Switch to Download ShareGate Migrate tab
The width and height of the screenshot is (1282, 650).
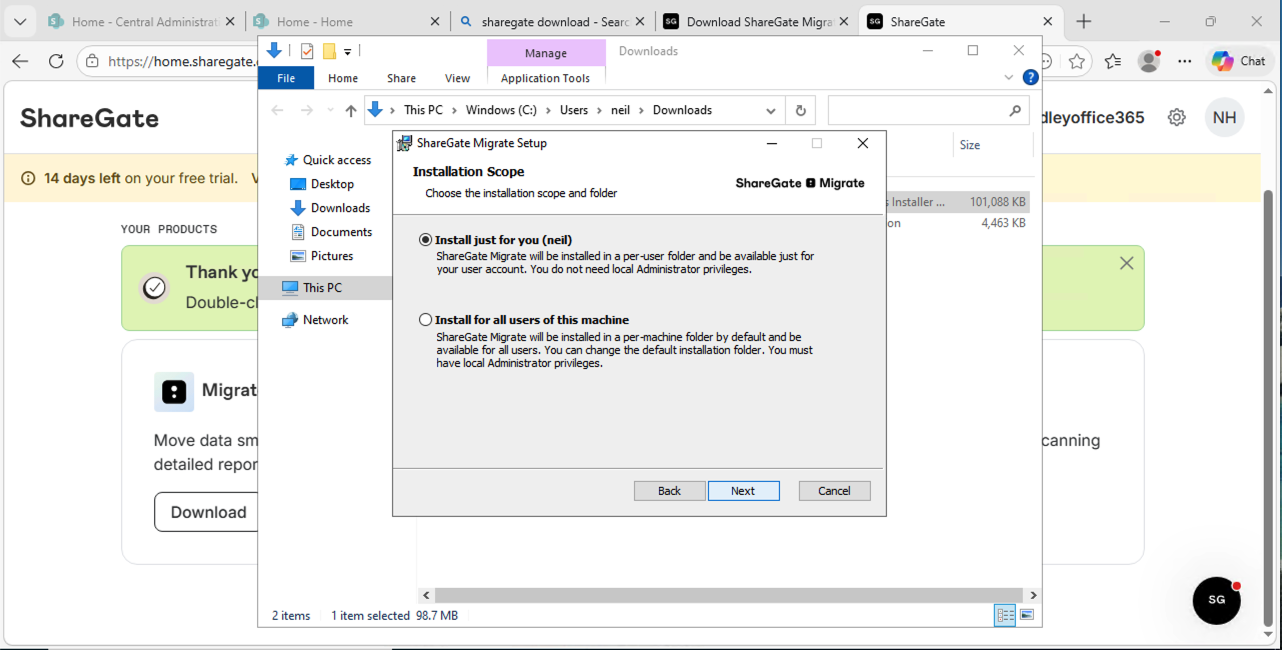coord(757,21)
